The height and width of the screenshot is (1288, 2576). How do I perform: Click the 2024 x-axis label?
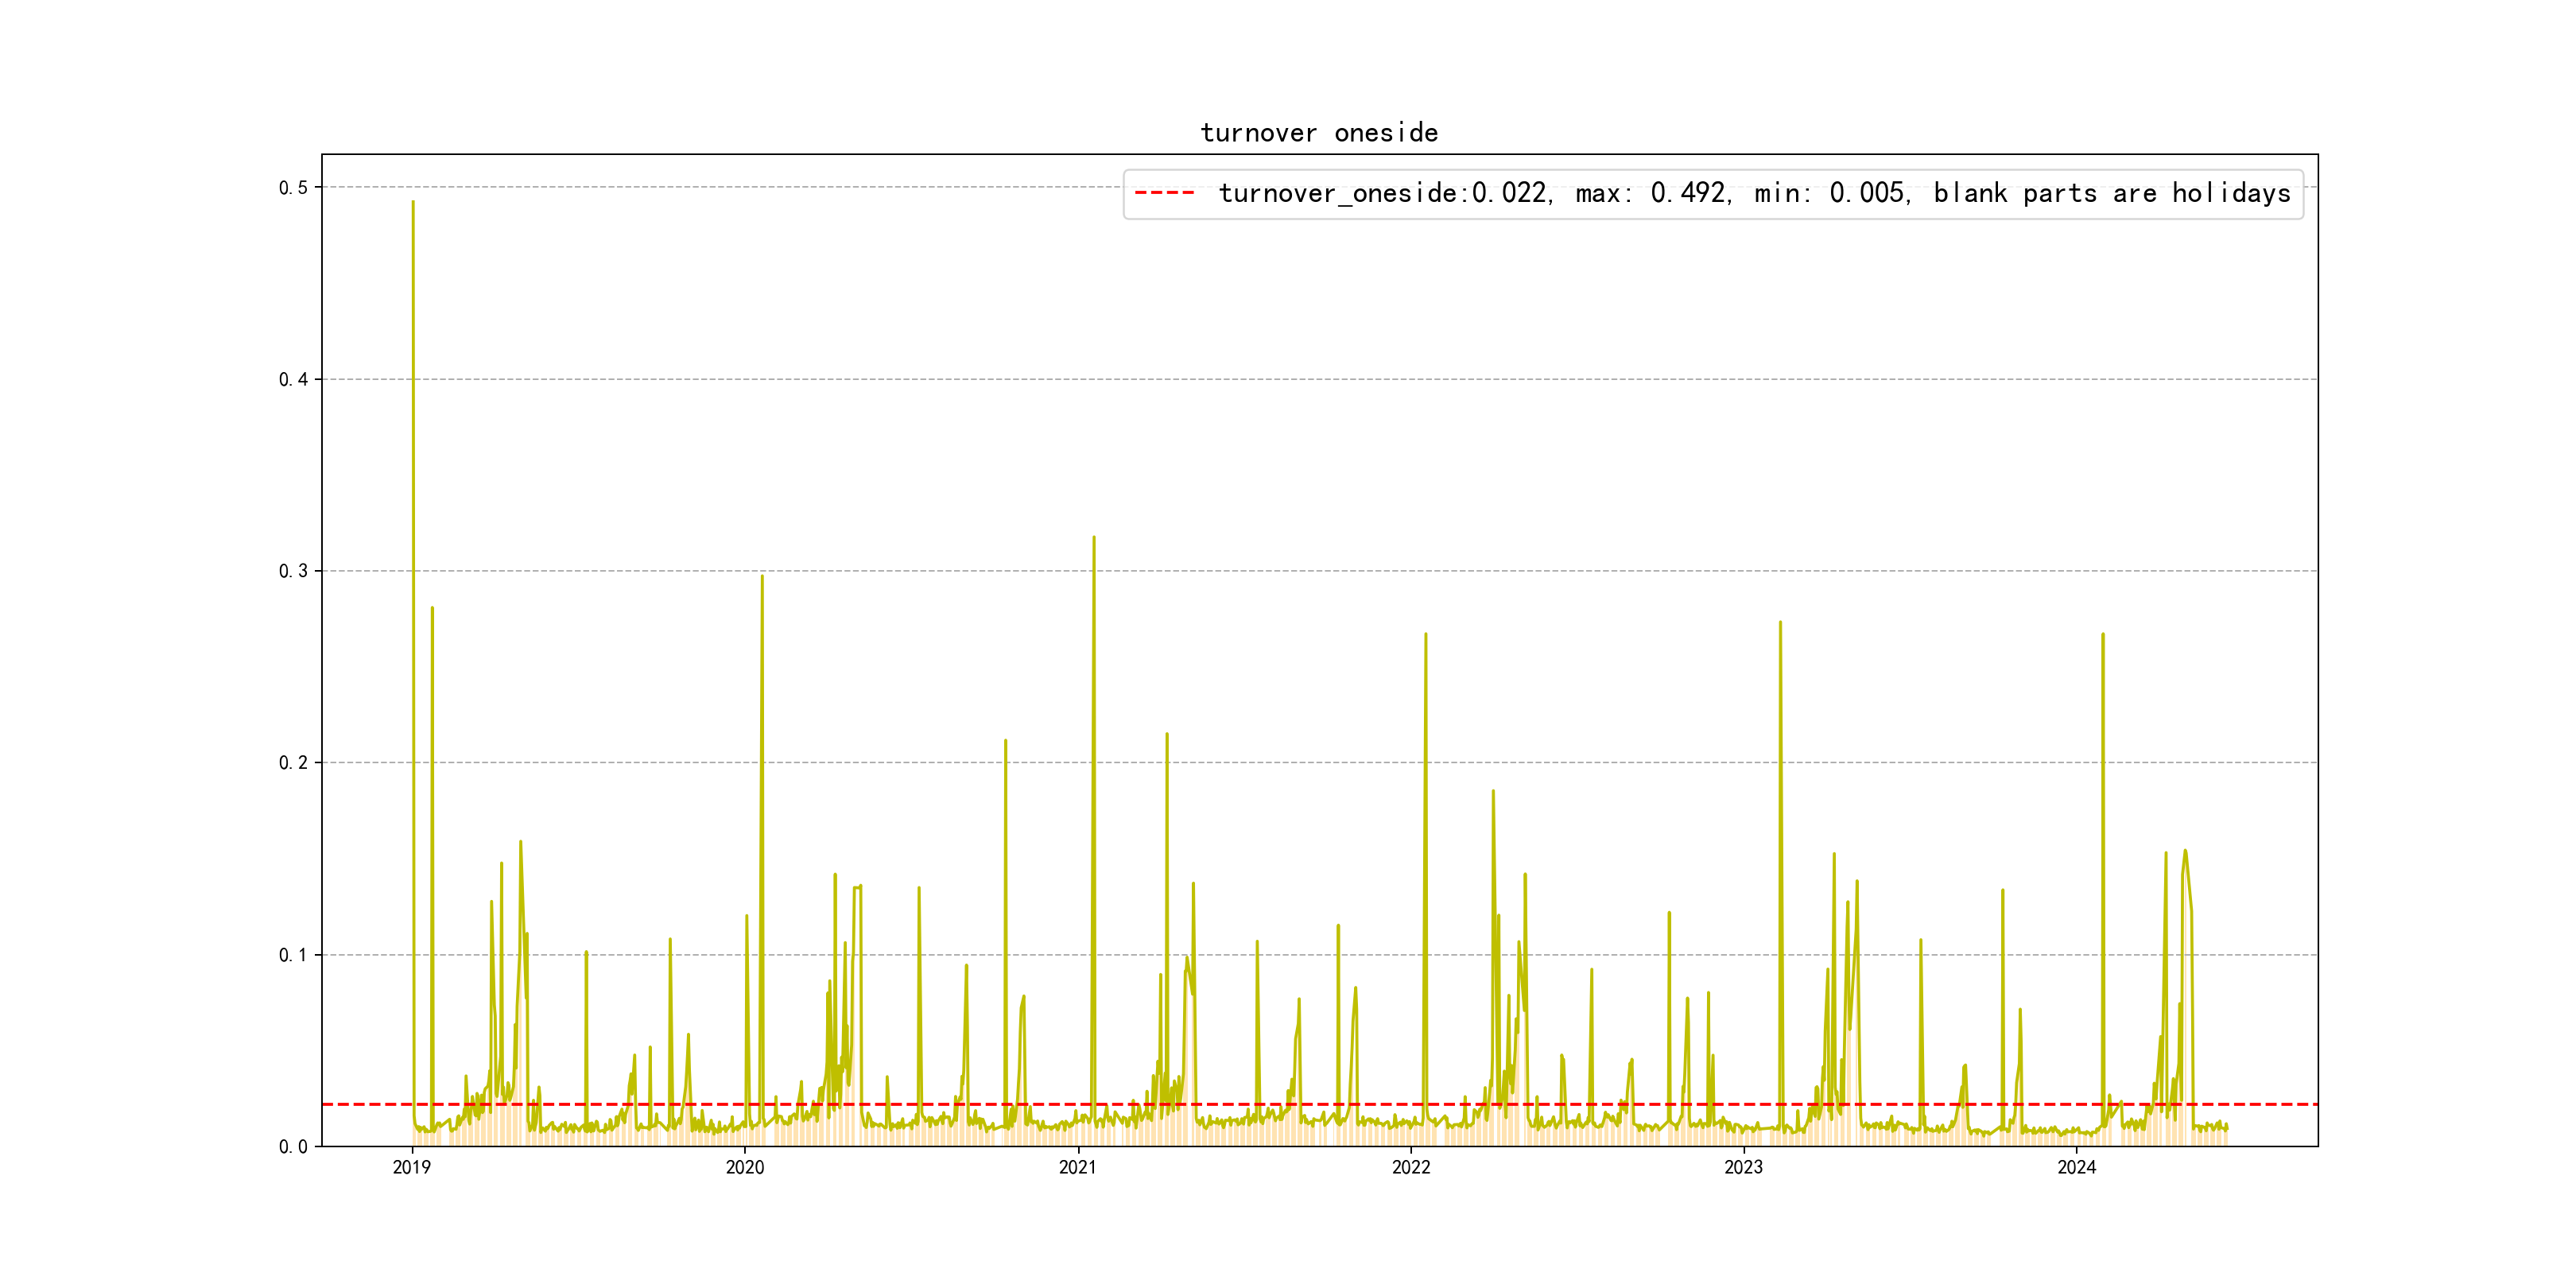pyautogui.click(x=2076, y=1167)
